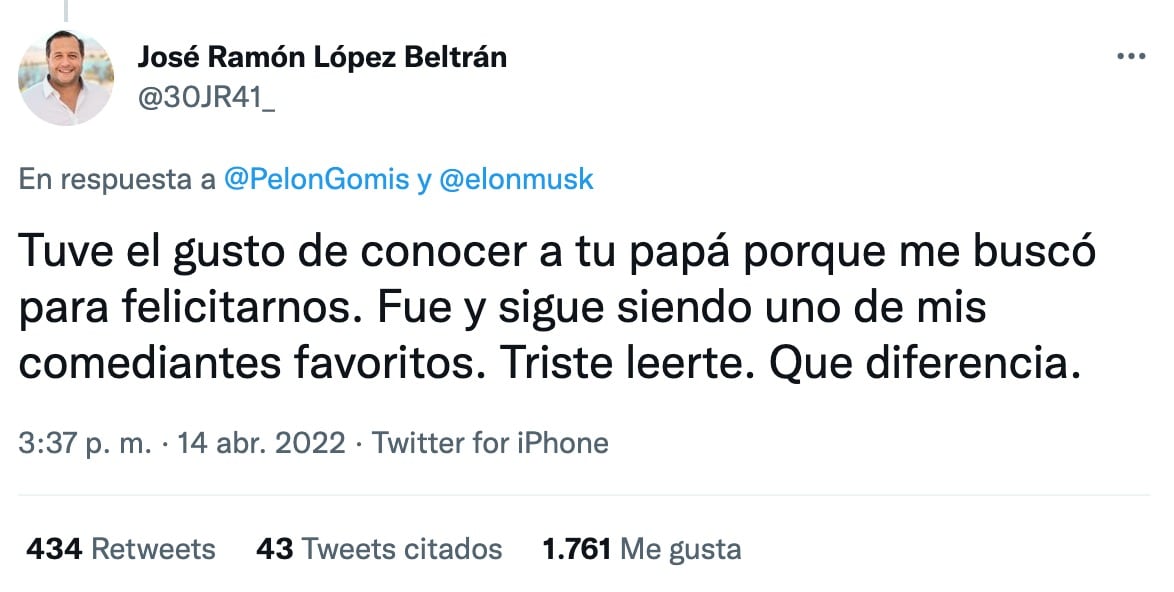Open the tweet's three-dot more options menu

tap(1129, 58)
